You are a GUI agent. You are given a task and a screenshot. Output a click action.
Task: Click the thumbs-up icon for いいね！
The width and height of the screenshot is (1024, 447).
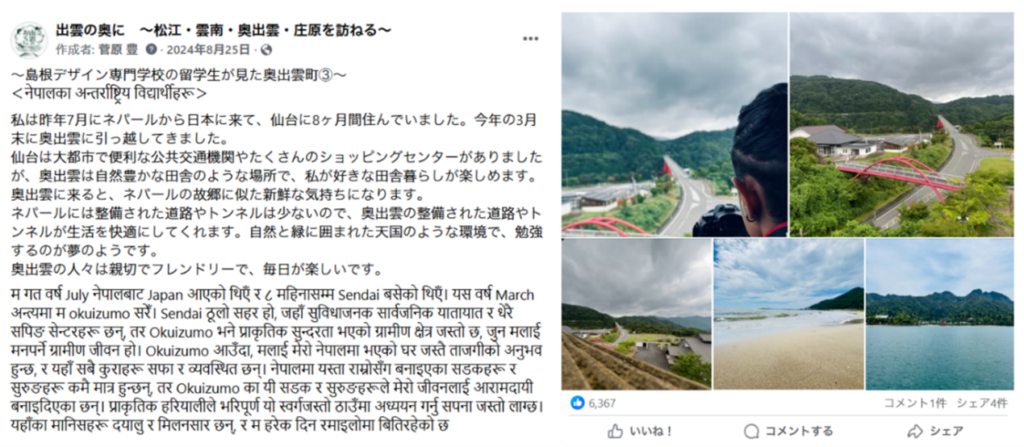(616, 431)
